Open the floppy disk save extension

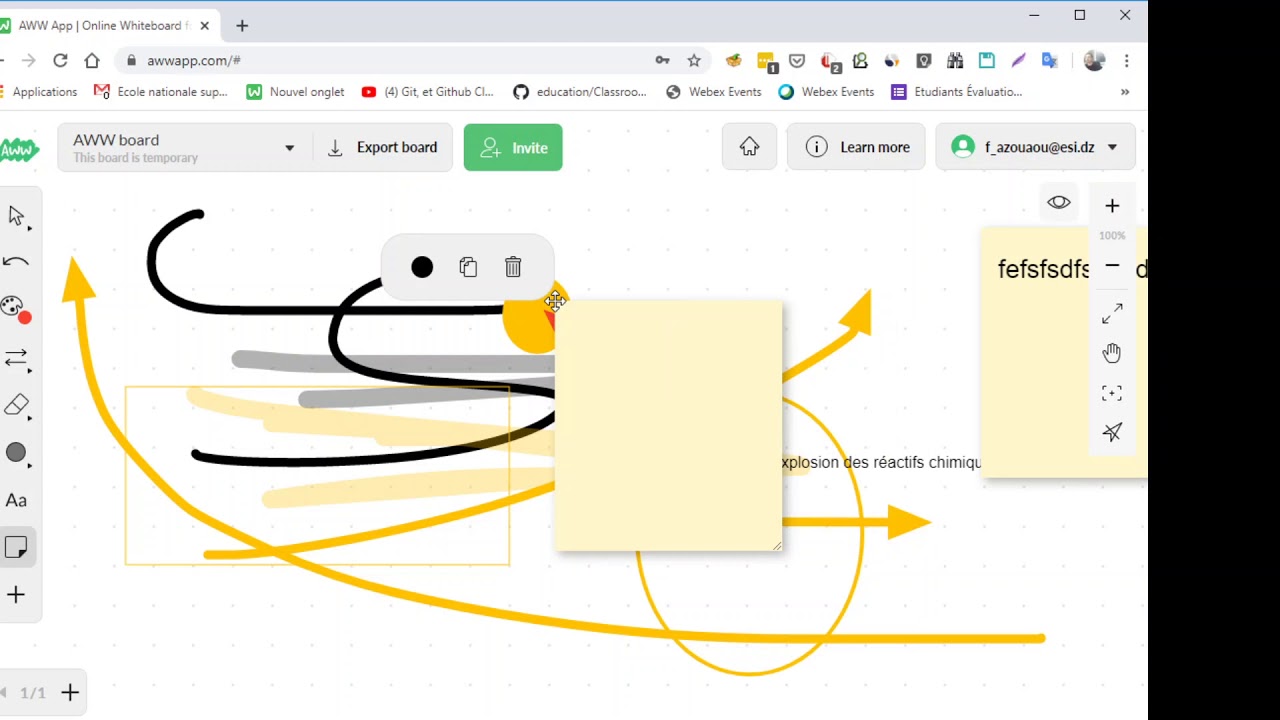tap(987, 60)
